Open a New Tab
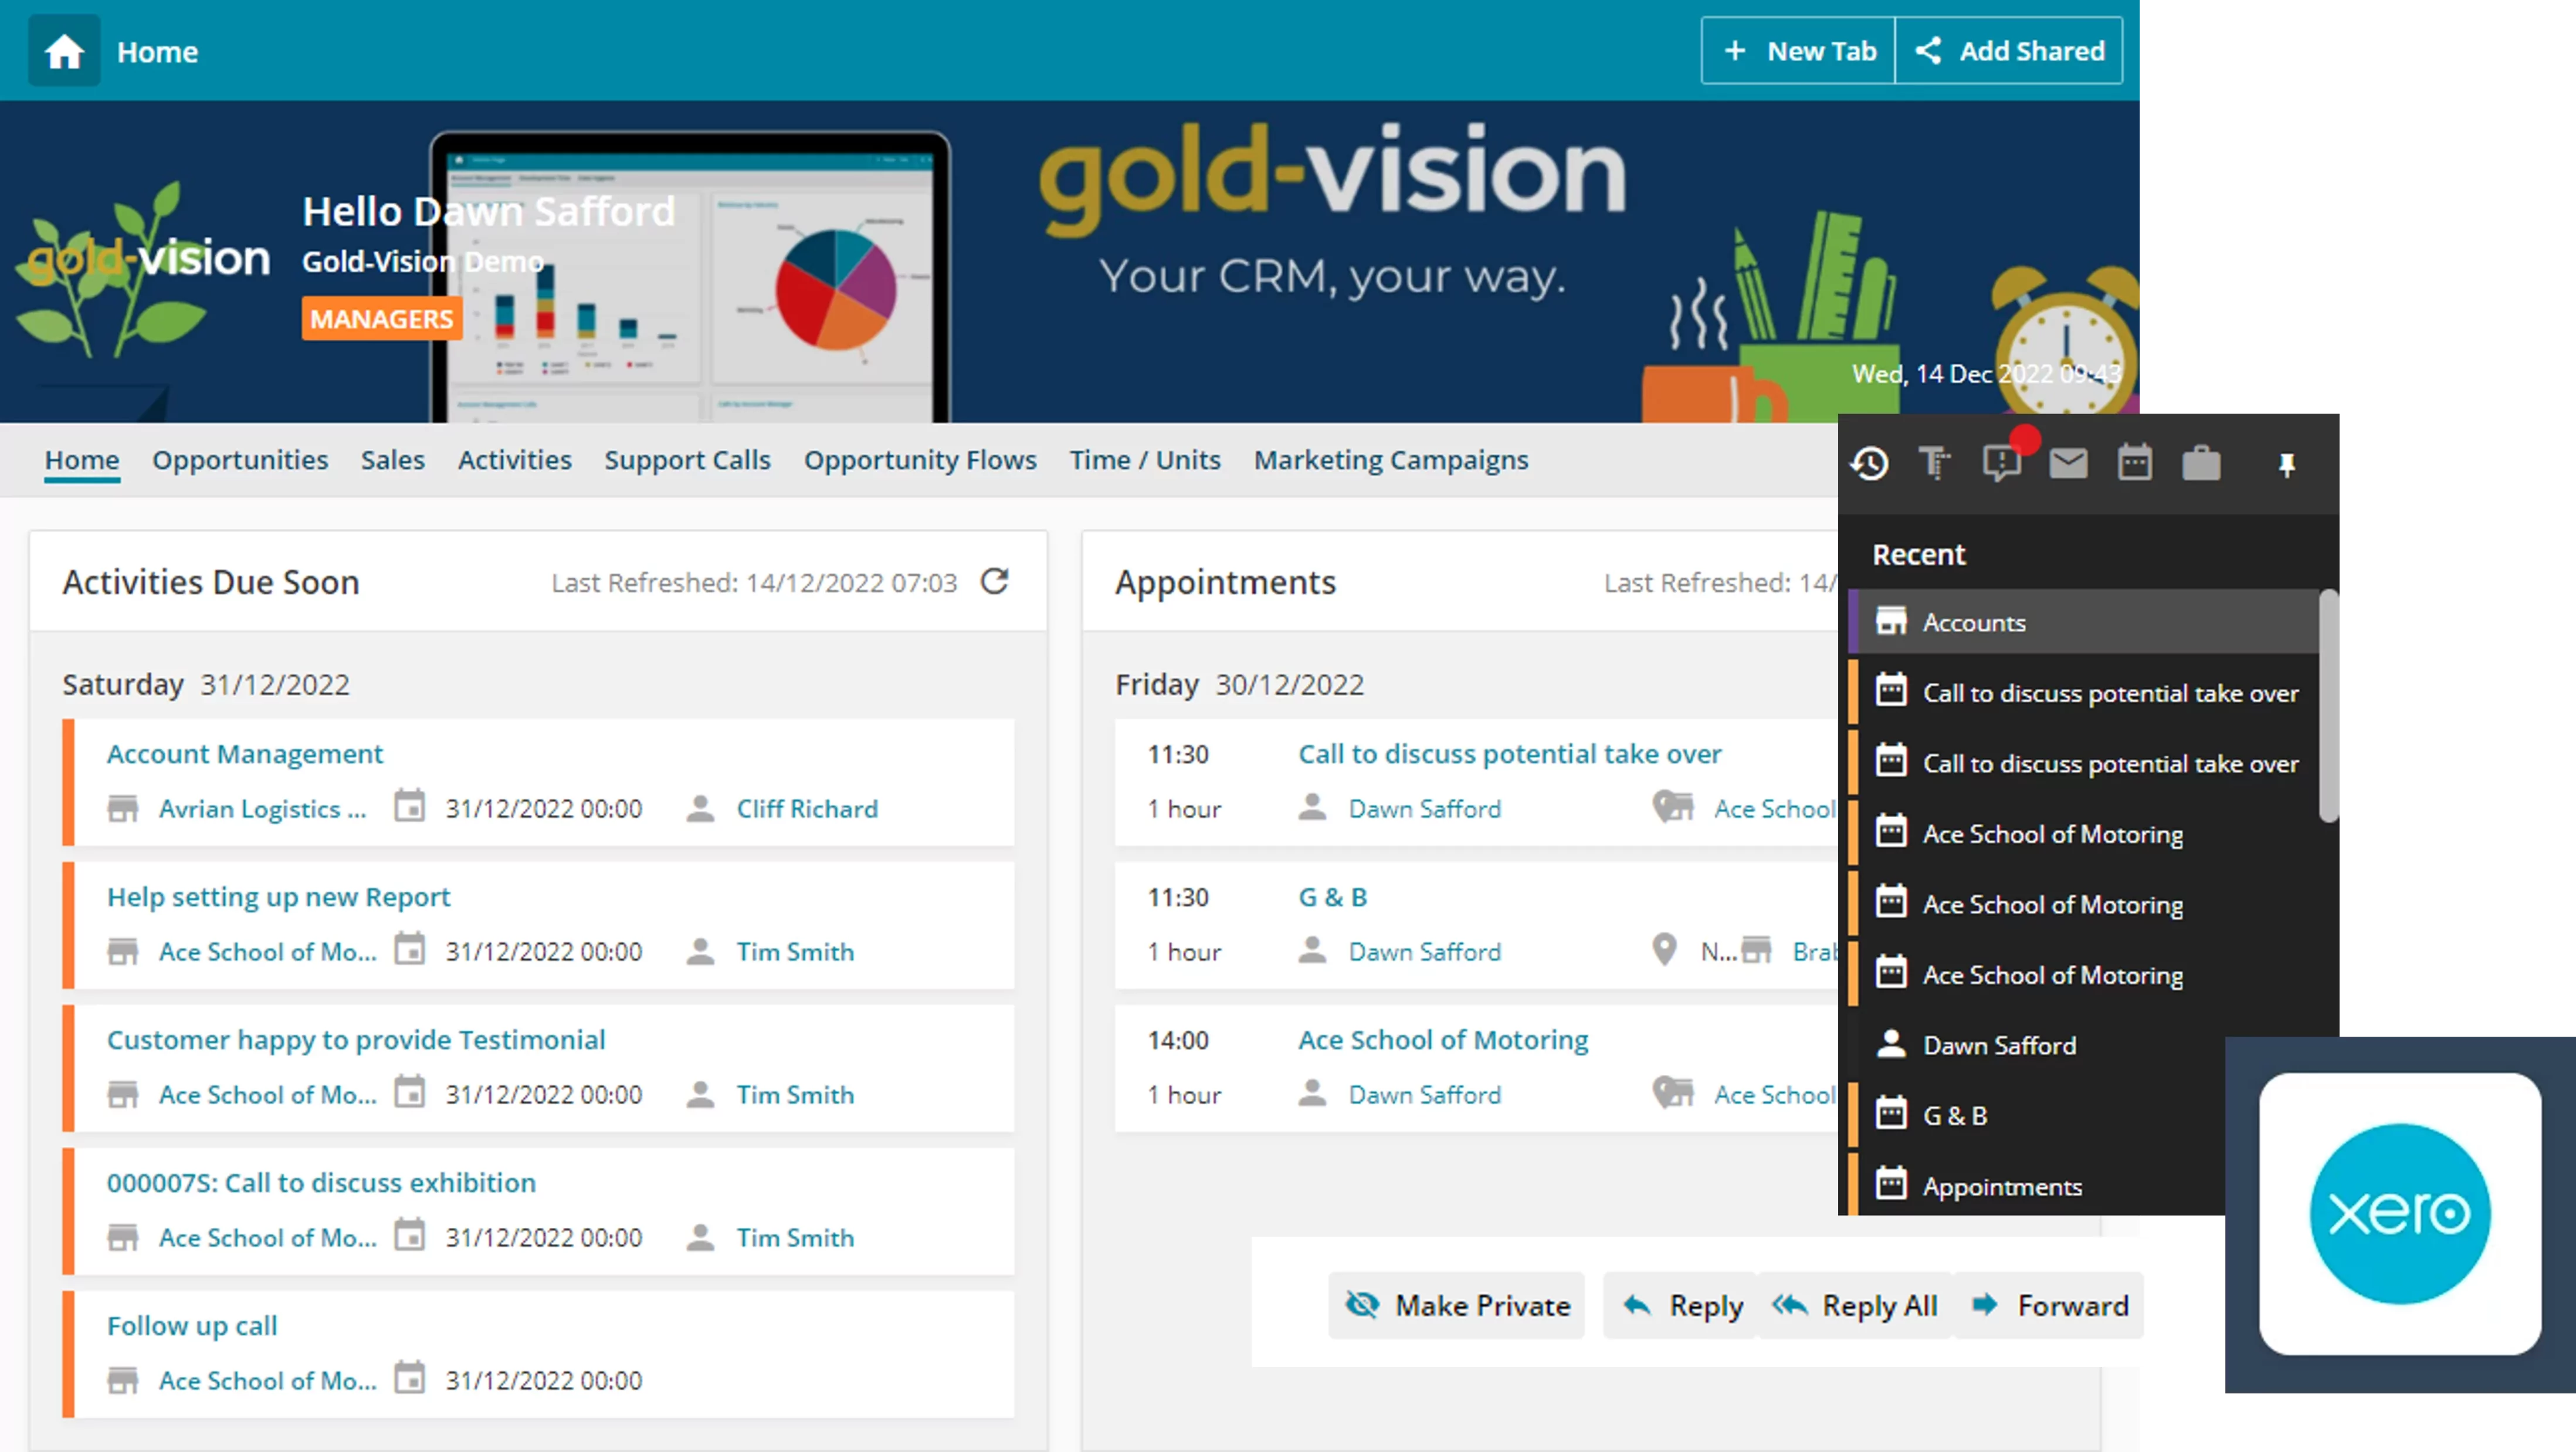Screen dimensions: 2576x1452 [x=1798, y=51]
